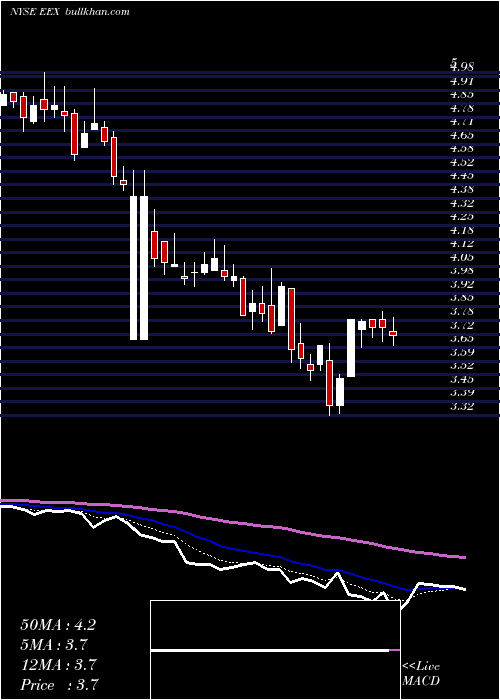Click the white-outlined MACD indicator box
The height and width of the screenshot is (700, 500).
coord(275,650)
